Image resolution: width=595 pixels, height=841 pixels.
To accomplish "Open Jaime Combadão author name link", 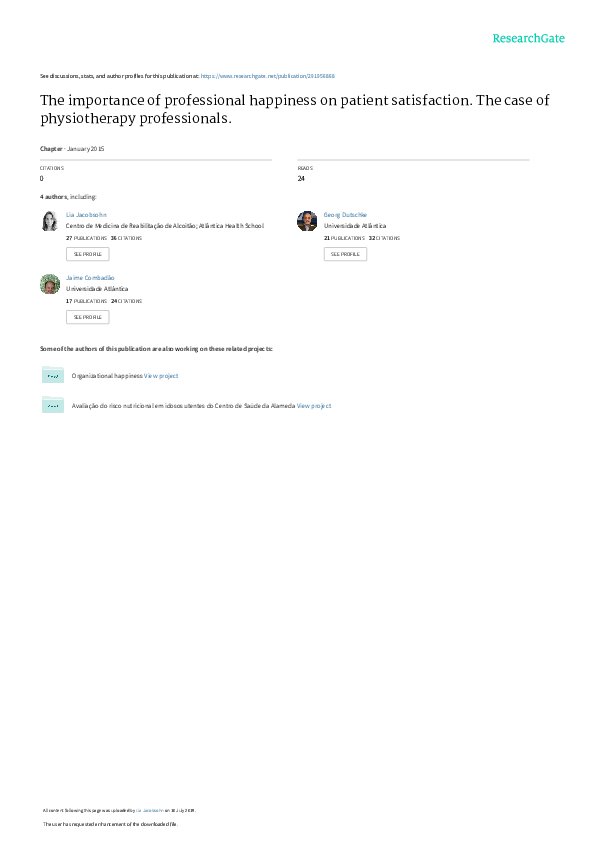I will coord(90,278).
